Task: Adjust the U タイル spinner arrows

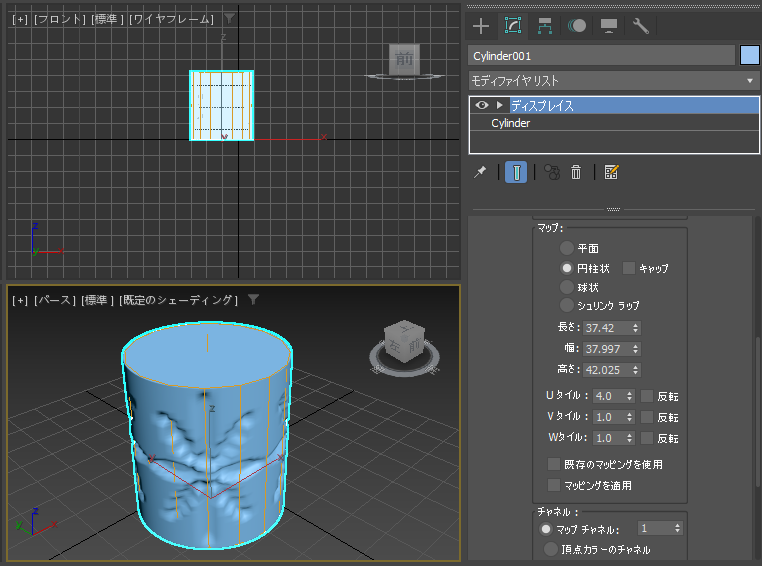Action: coord(629,396)
